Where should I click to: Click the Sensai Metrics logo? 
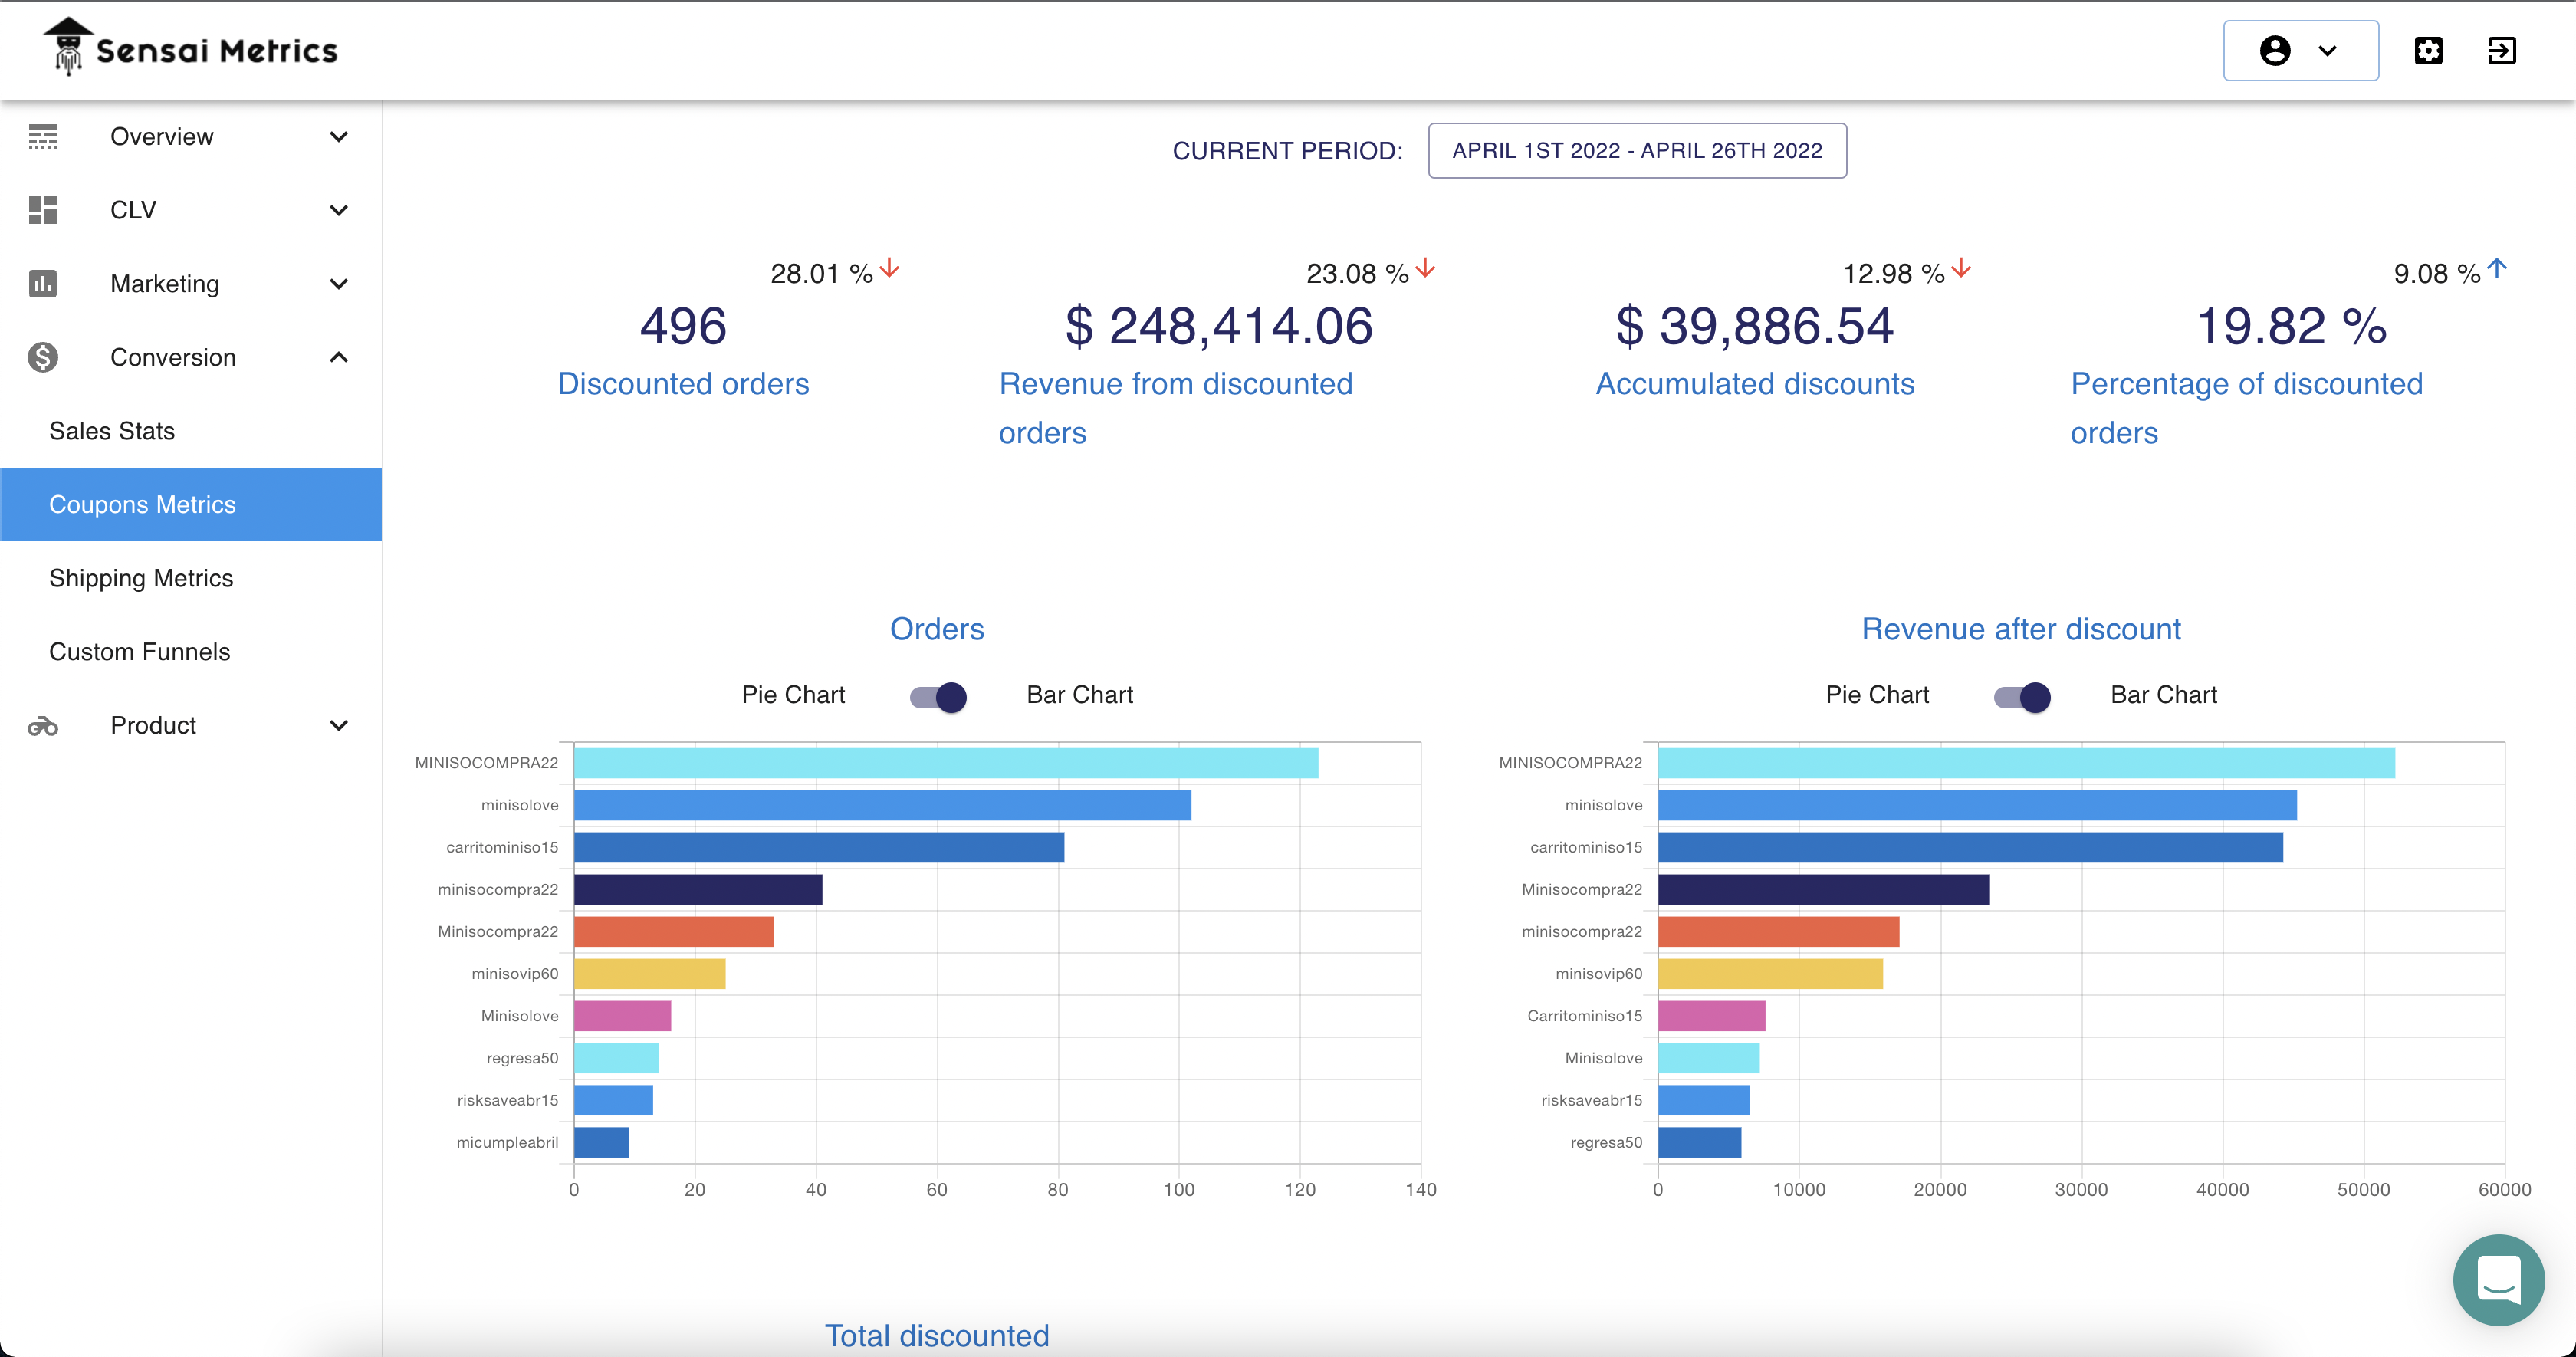[x=191, y=47]
